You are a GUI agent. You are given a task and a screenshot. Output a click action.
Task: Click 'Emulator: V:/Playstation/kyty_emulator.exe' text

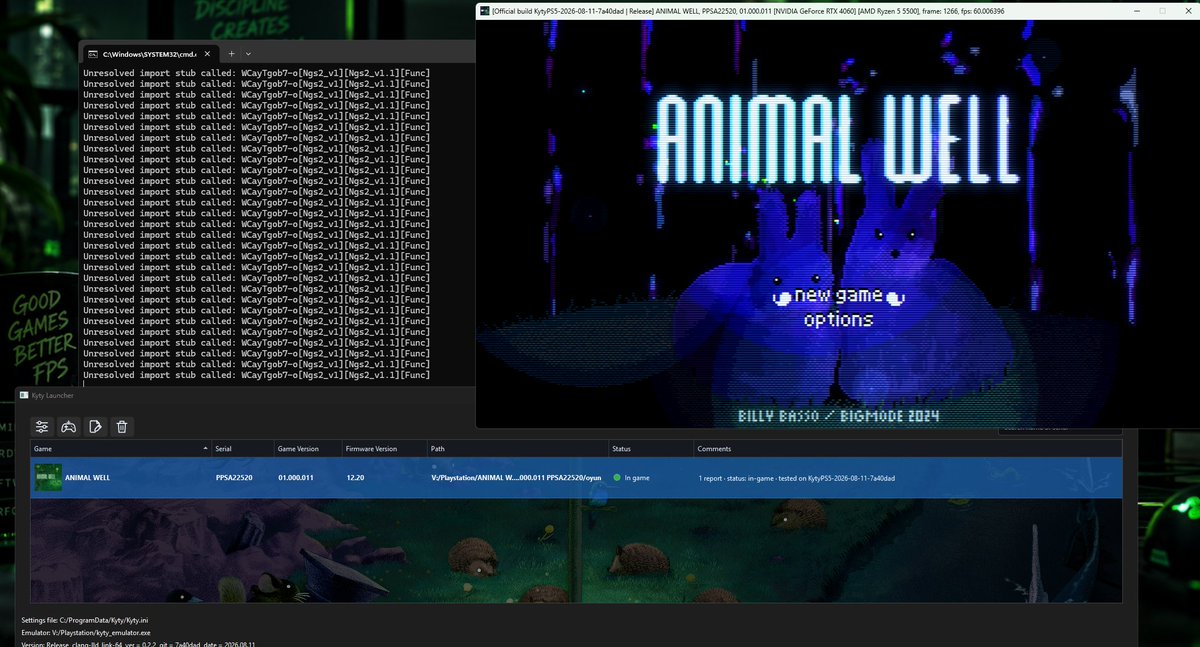pos(85,633)
